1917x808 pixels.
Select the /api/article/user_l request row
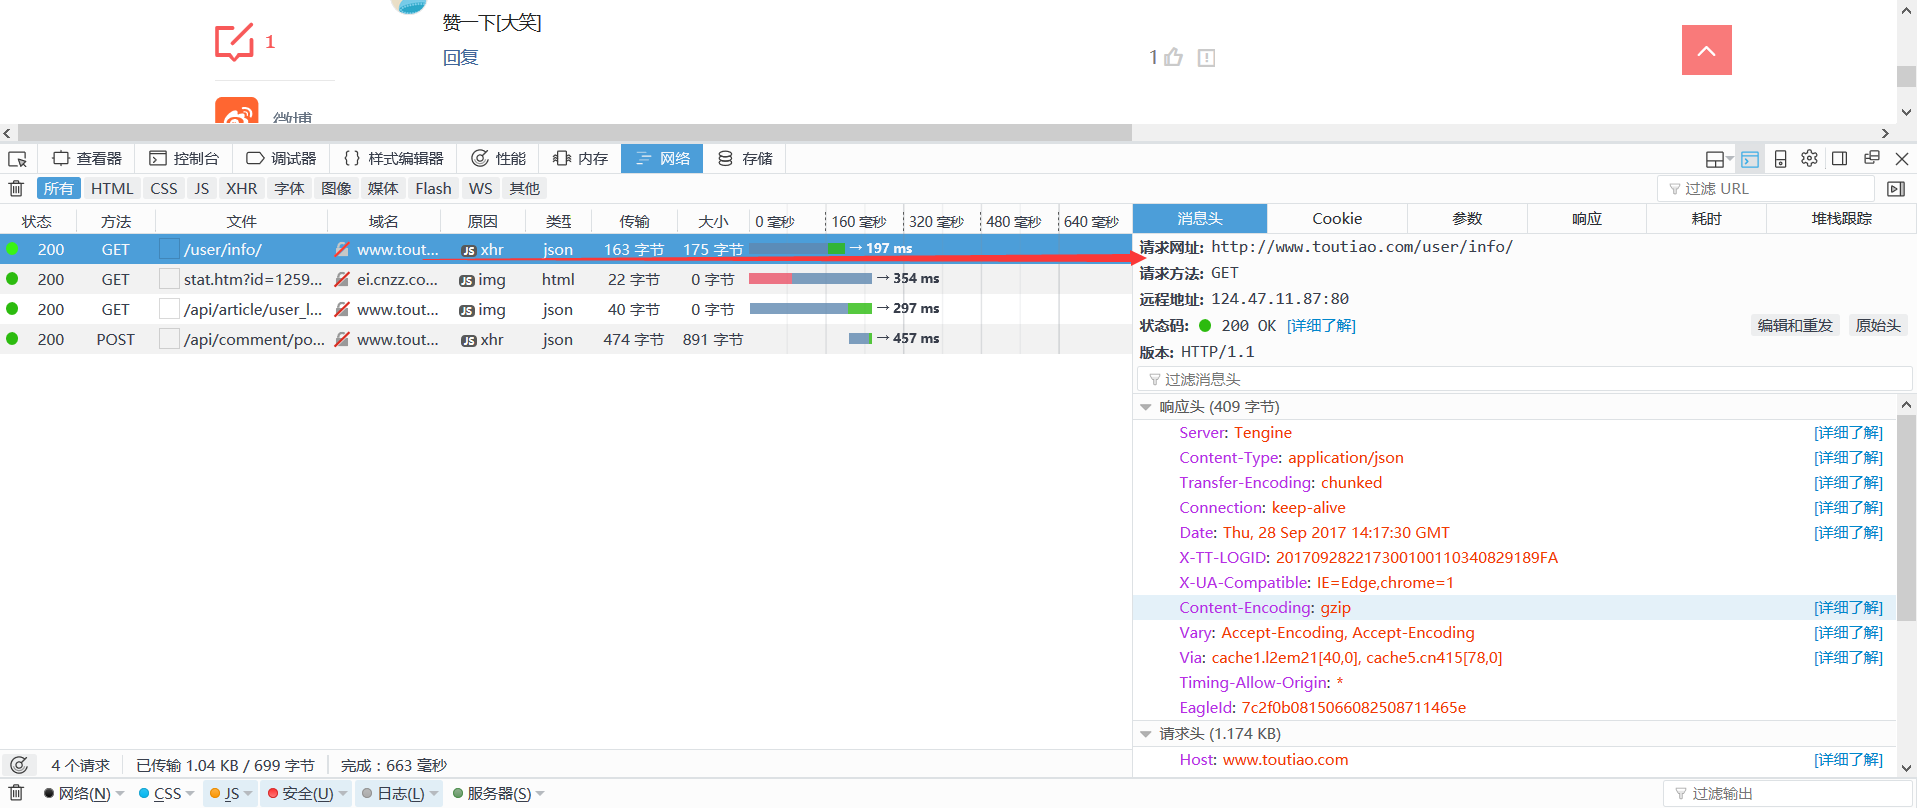[x=566, y=309]
